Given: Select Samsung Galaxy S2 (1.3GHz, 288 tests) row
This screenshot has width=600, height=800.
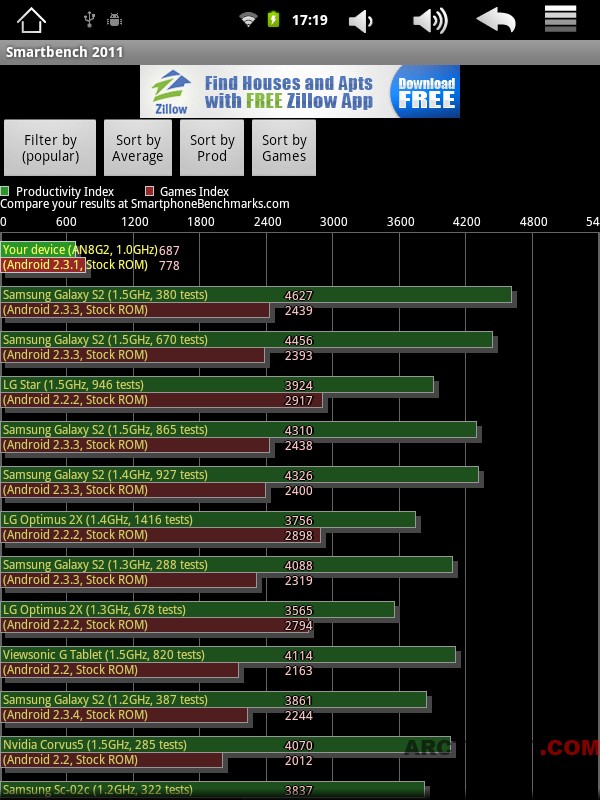Looking at the screenshot, I should [227, 572].
